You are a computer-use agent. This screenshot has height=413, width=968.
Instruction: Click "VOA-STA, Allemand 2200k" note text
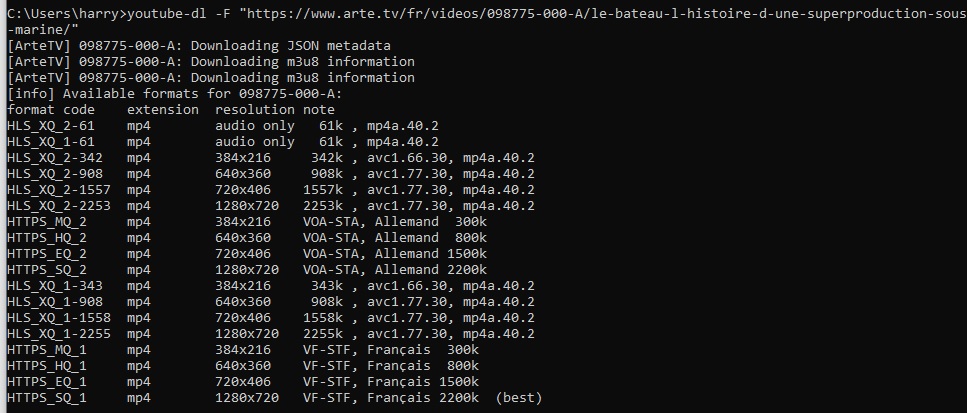pos(395,270)
